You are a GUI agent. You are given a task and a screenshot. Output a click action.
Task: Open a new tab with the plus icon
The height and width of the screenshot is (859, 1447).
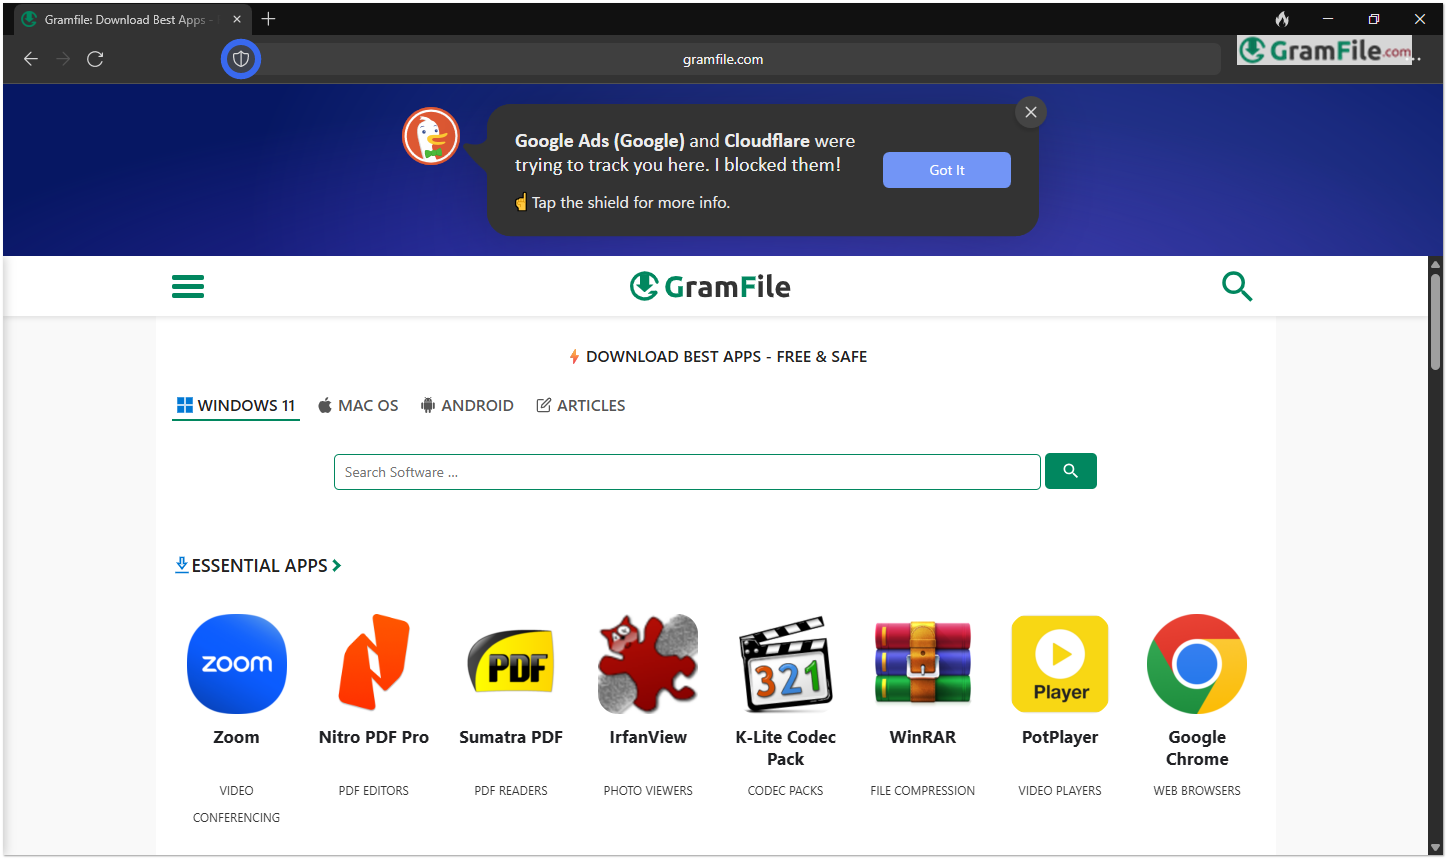(x=268, y=19)
